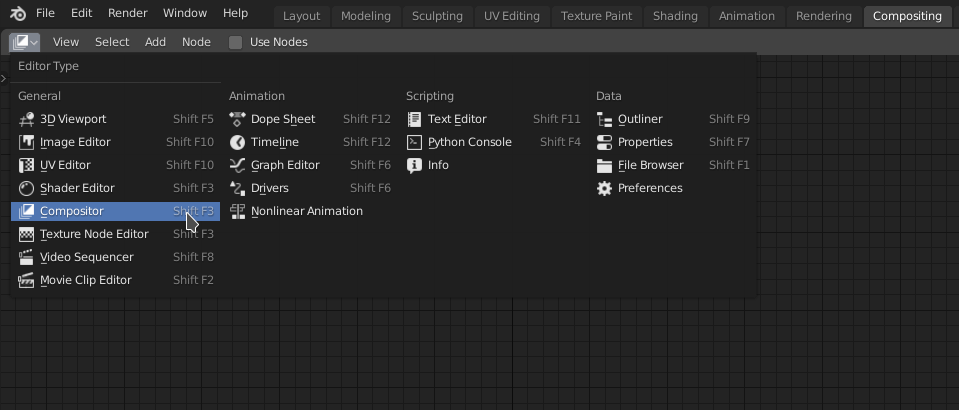Viewport: 959px width, 410px height.
Task: Enable the Use Nodes checkbox
Action: pyautogui.click(x=235, y=42)
